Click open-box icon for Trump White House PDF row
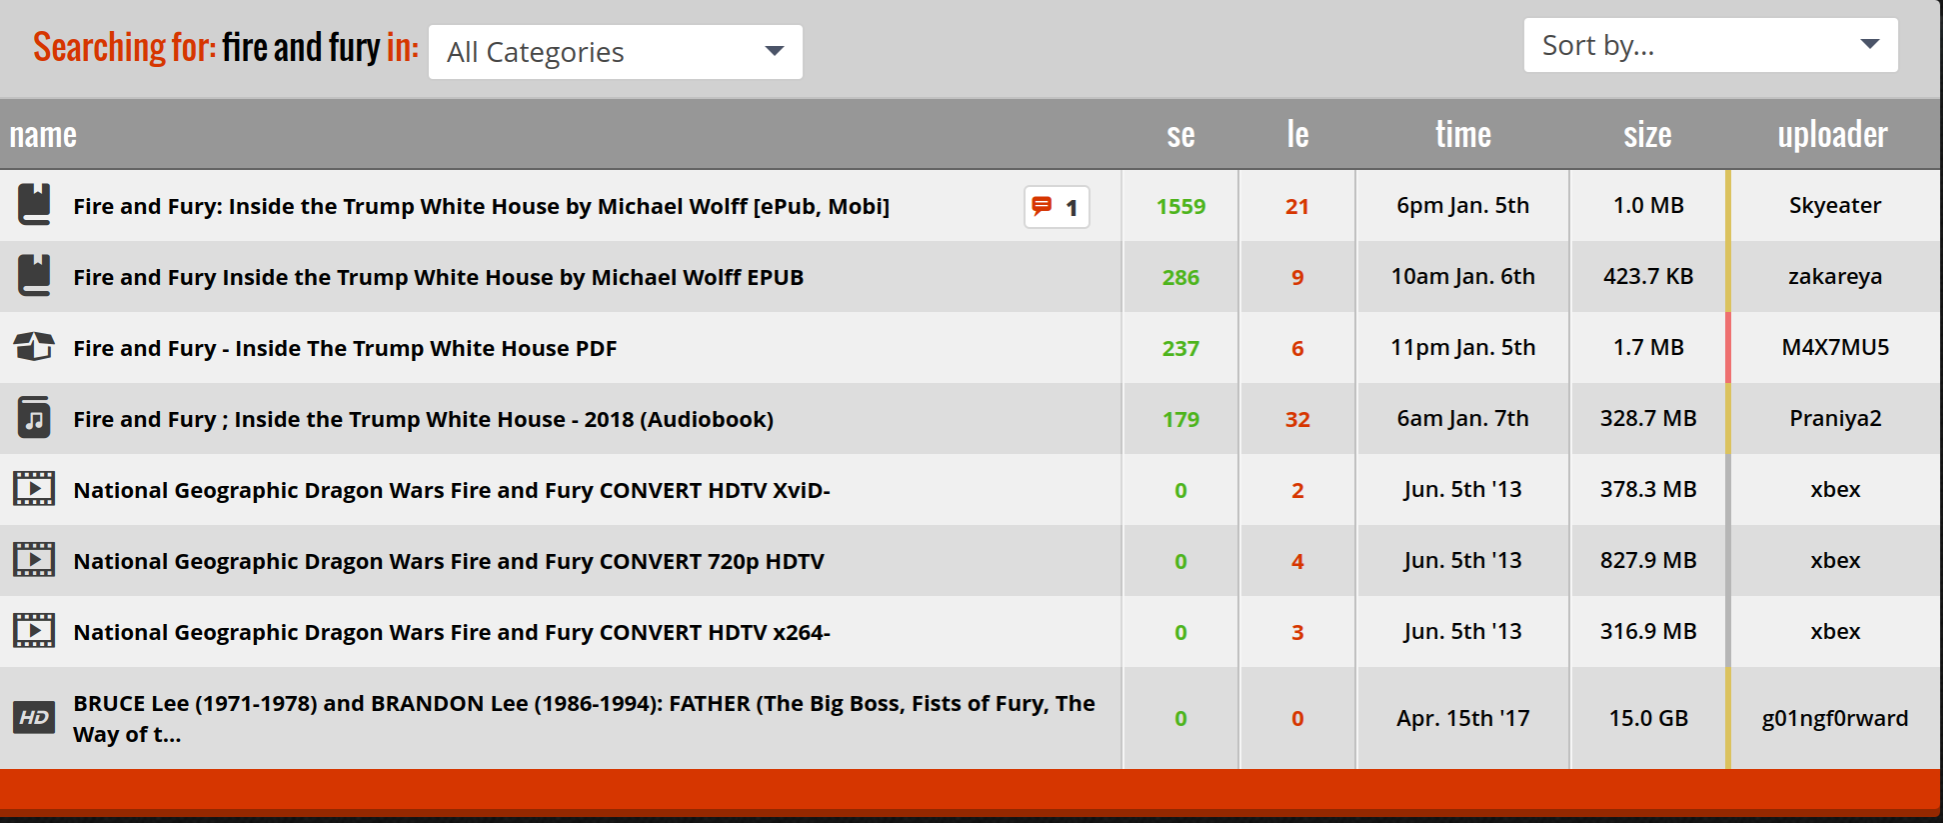 (34, 347)
